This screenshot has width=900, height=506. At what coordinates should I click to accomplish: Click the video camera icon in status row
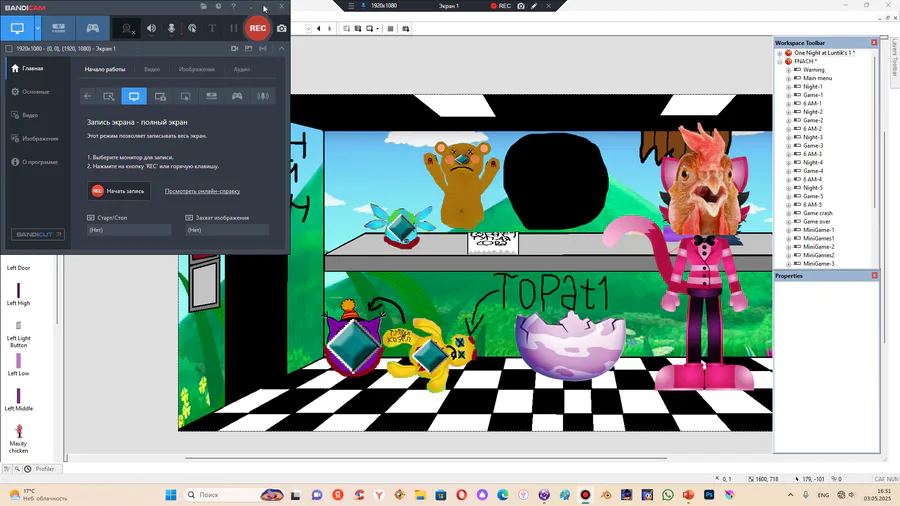[234, 49]
